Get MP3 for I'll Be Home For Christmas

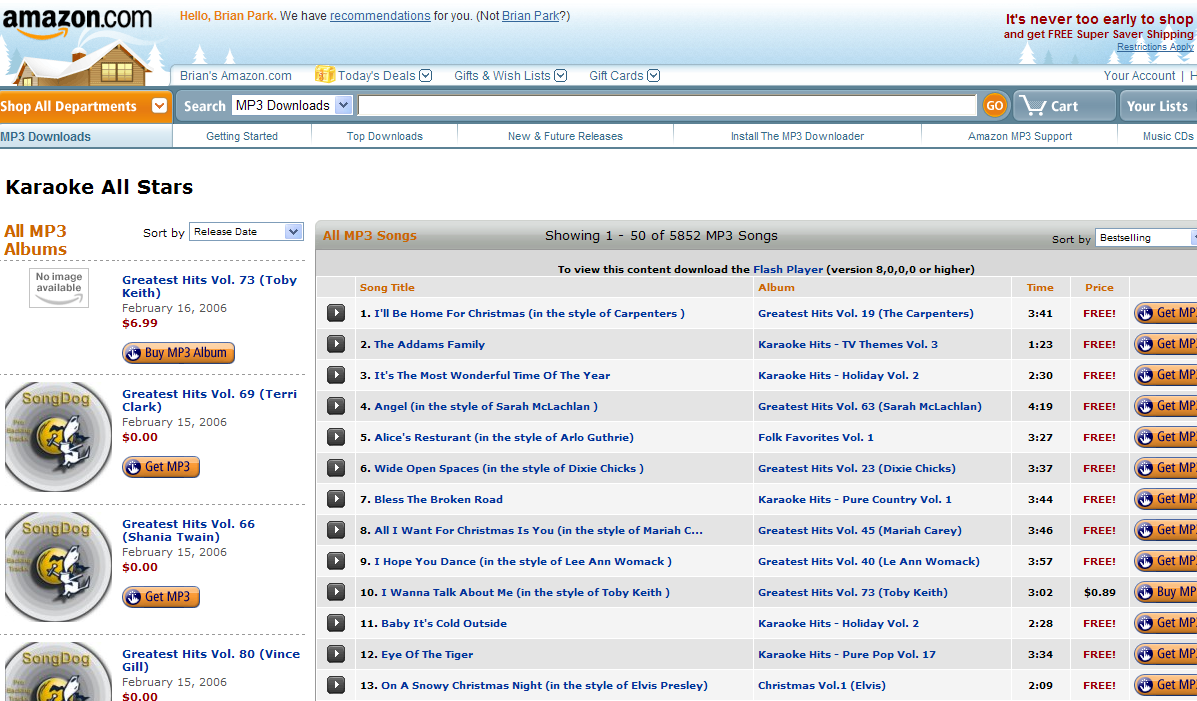(x=1166, y=313)
